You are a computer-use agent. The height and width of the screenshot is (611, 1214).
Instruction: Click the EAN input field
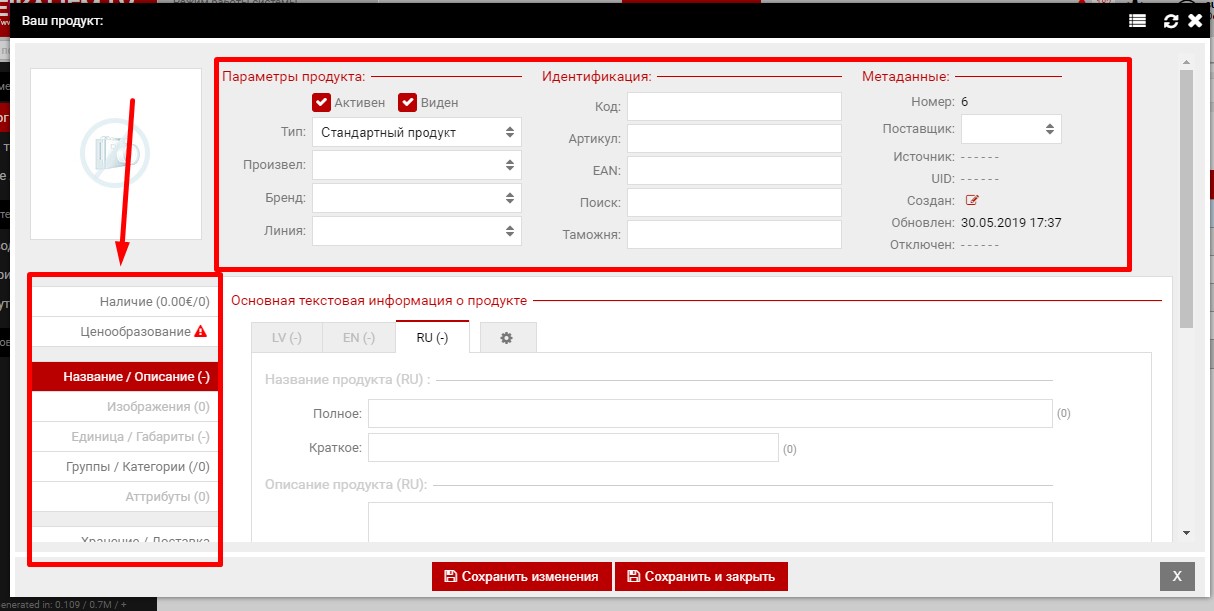point(734,171)
